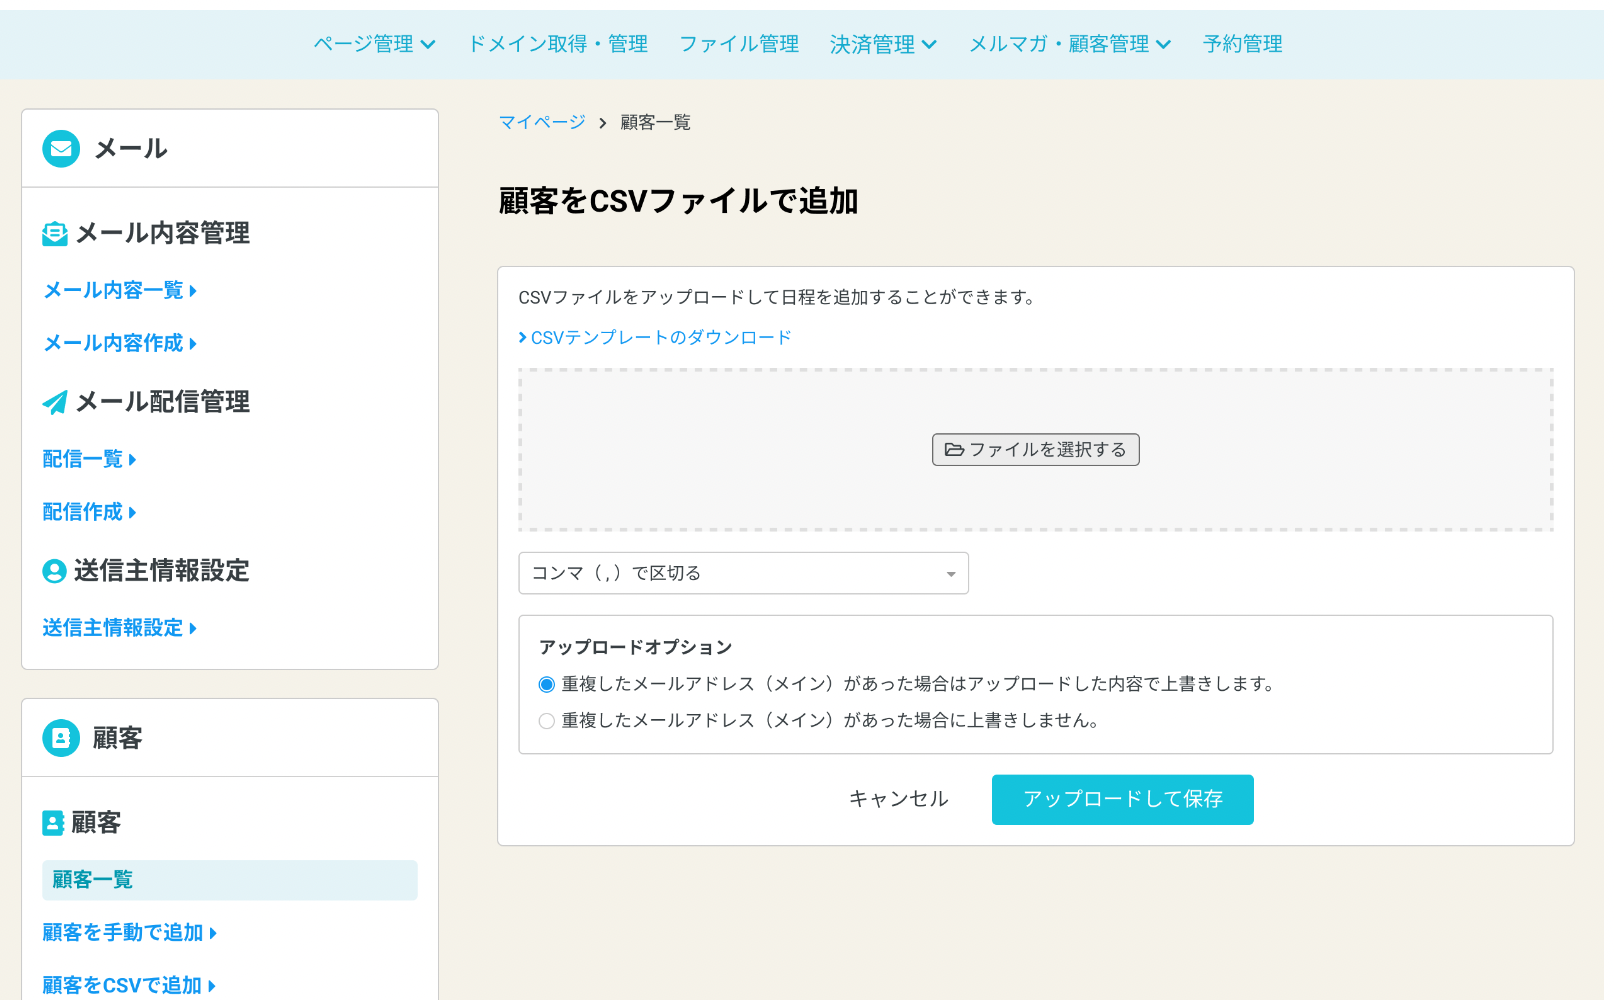
Task: Click the envelope icon beside メール heading
Action: pyautogui.click(x=61, y=149)
